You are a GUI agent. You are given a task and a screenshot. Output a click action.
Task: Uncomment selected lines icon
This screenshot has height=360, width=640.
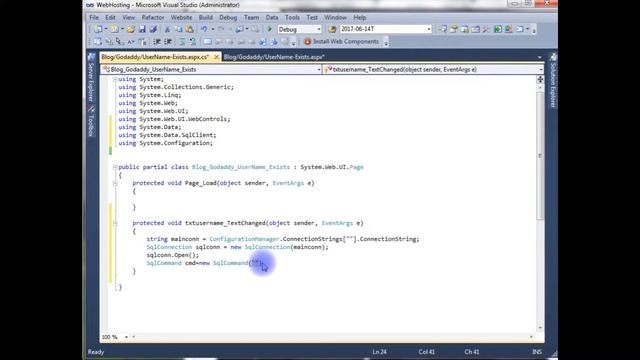193,42
